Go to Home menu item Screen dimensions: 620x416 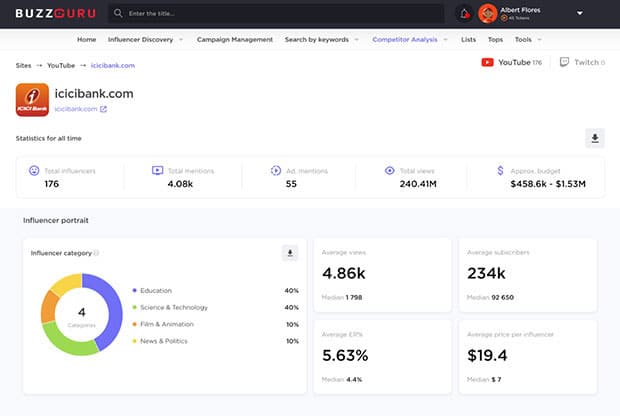pos(86,40)
